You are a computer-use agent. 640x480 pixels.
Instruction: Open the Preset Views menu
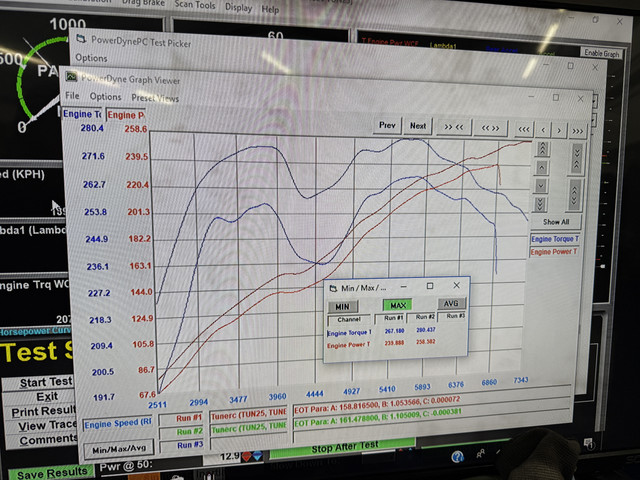155,98
